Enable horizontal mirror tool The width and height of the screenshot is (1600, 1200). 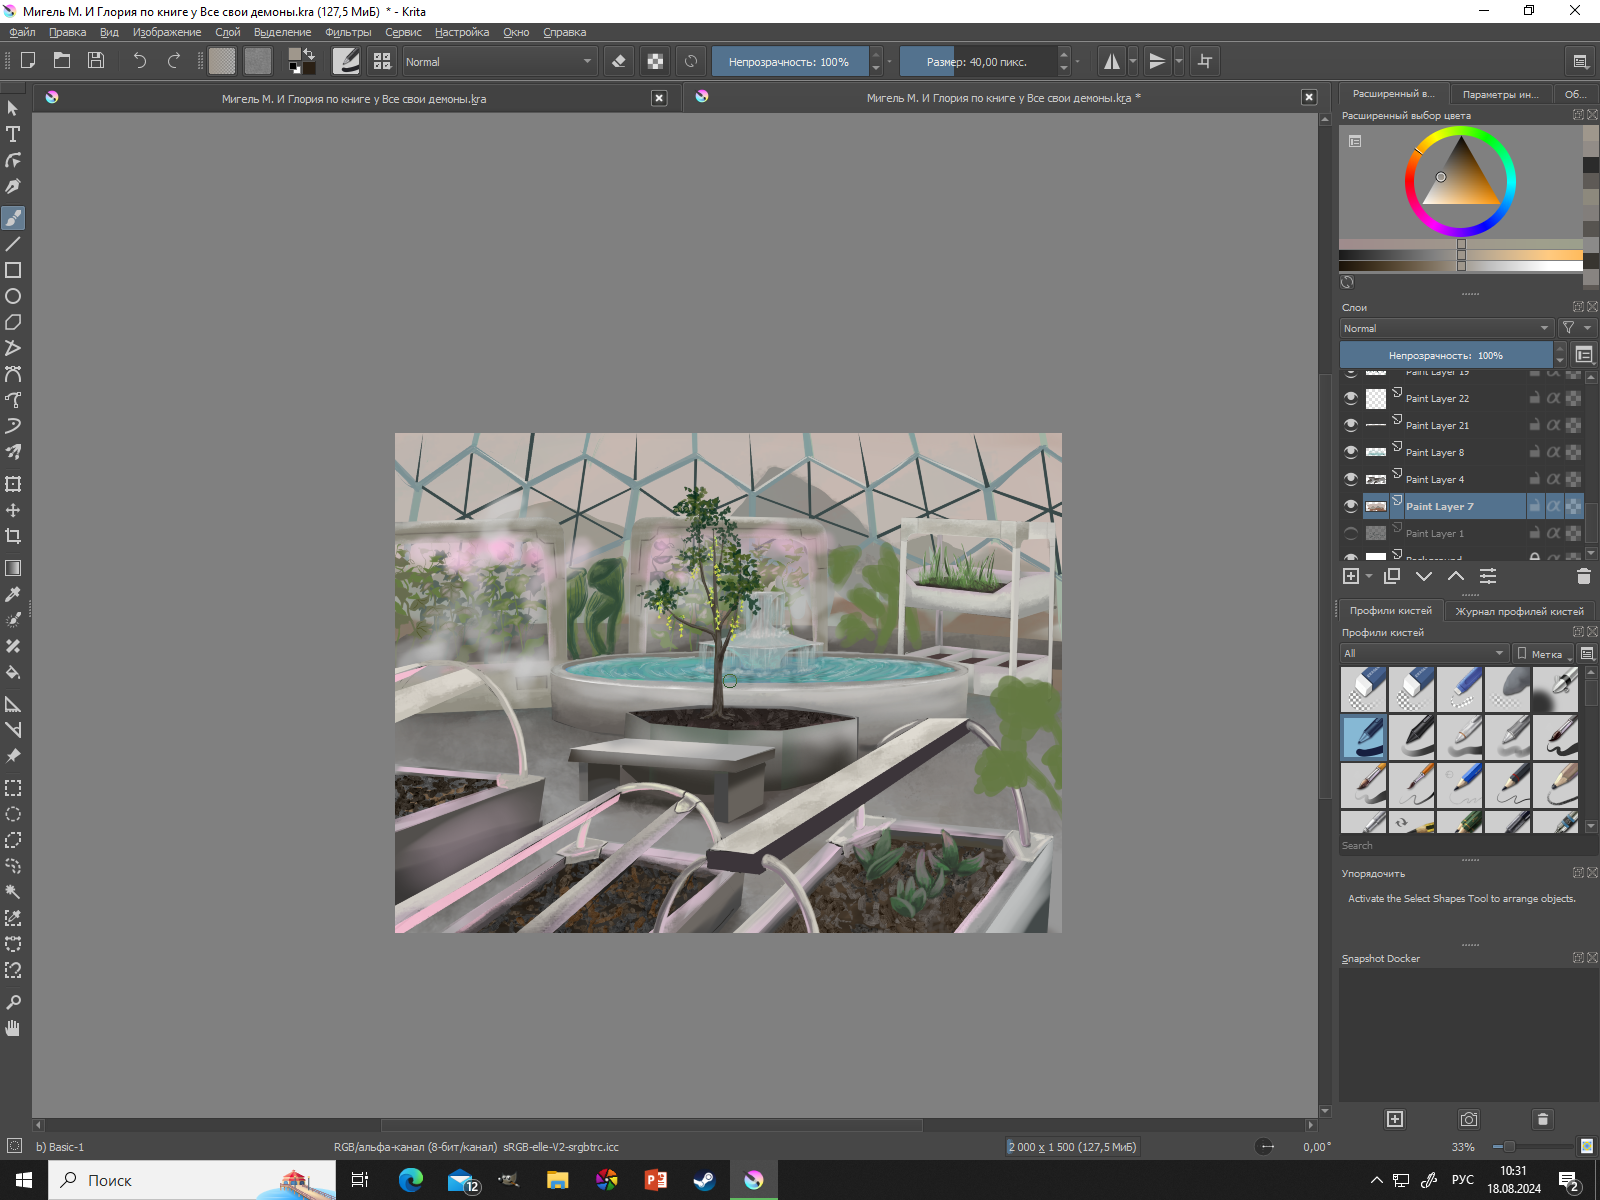click(x=1111, y=61)
